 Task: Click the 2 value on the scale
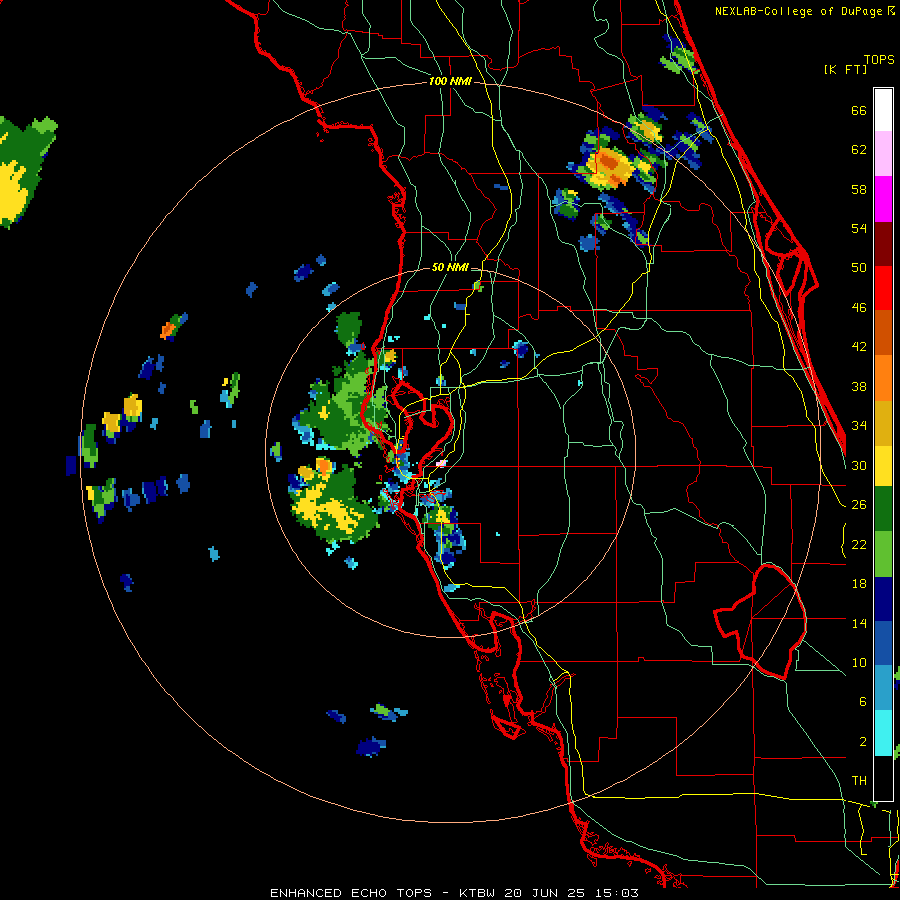862,742
